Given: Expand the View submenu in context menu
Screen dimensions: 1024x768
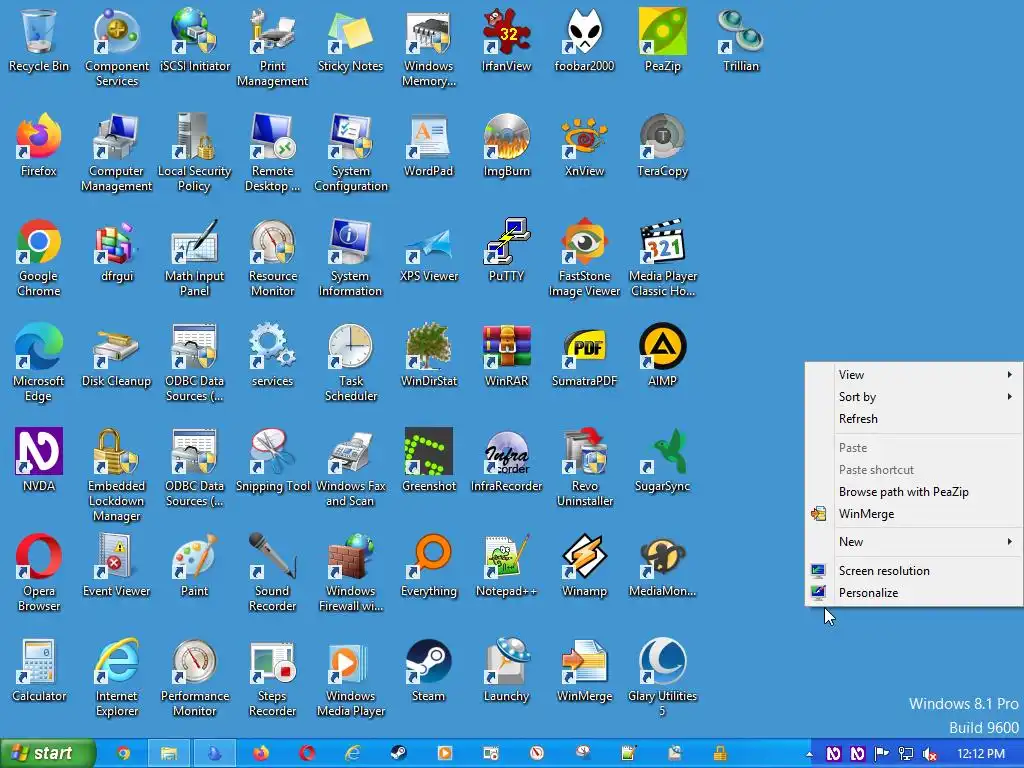Looking at the screenshot, I should coord(914,375).
